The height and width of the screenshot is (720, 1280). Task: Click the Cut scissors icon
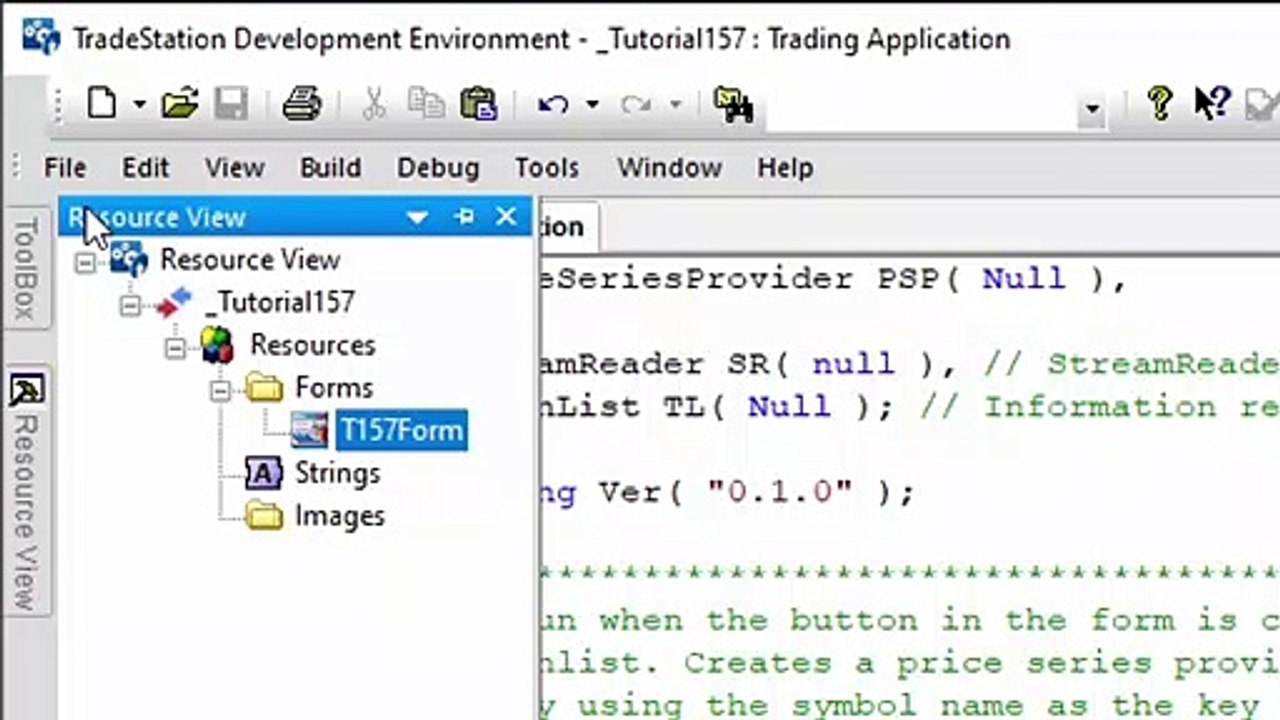(374, 103)
